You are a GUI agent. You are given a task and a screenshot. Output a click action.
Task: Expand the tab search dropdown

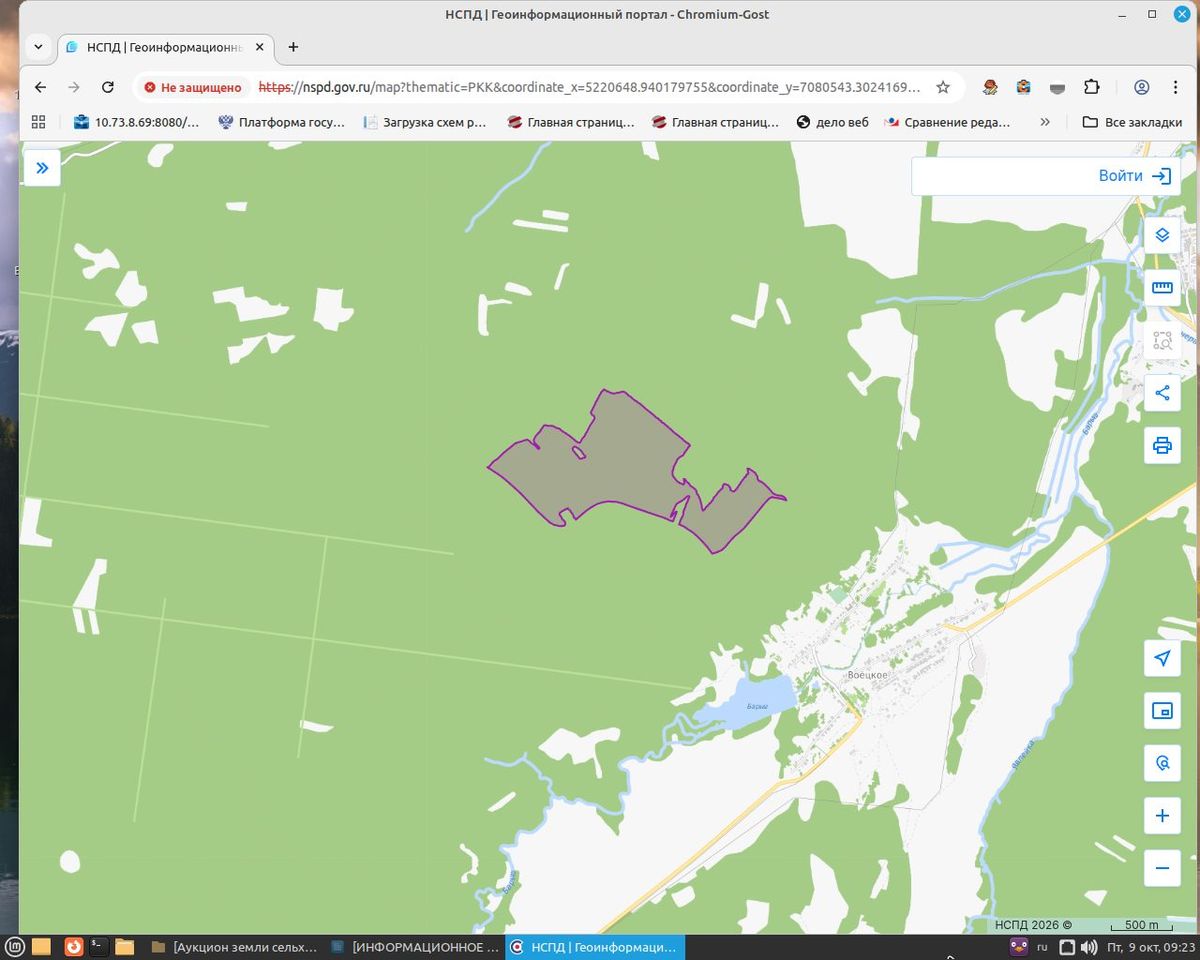pyautogui.click(x=38, y=47)
